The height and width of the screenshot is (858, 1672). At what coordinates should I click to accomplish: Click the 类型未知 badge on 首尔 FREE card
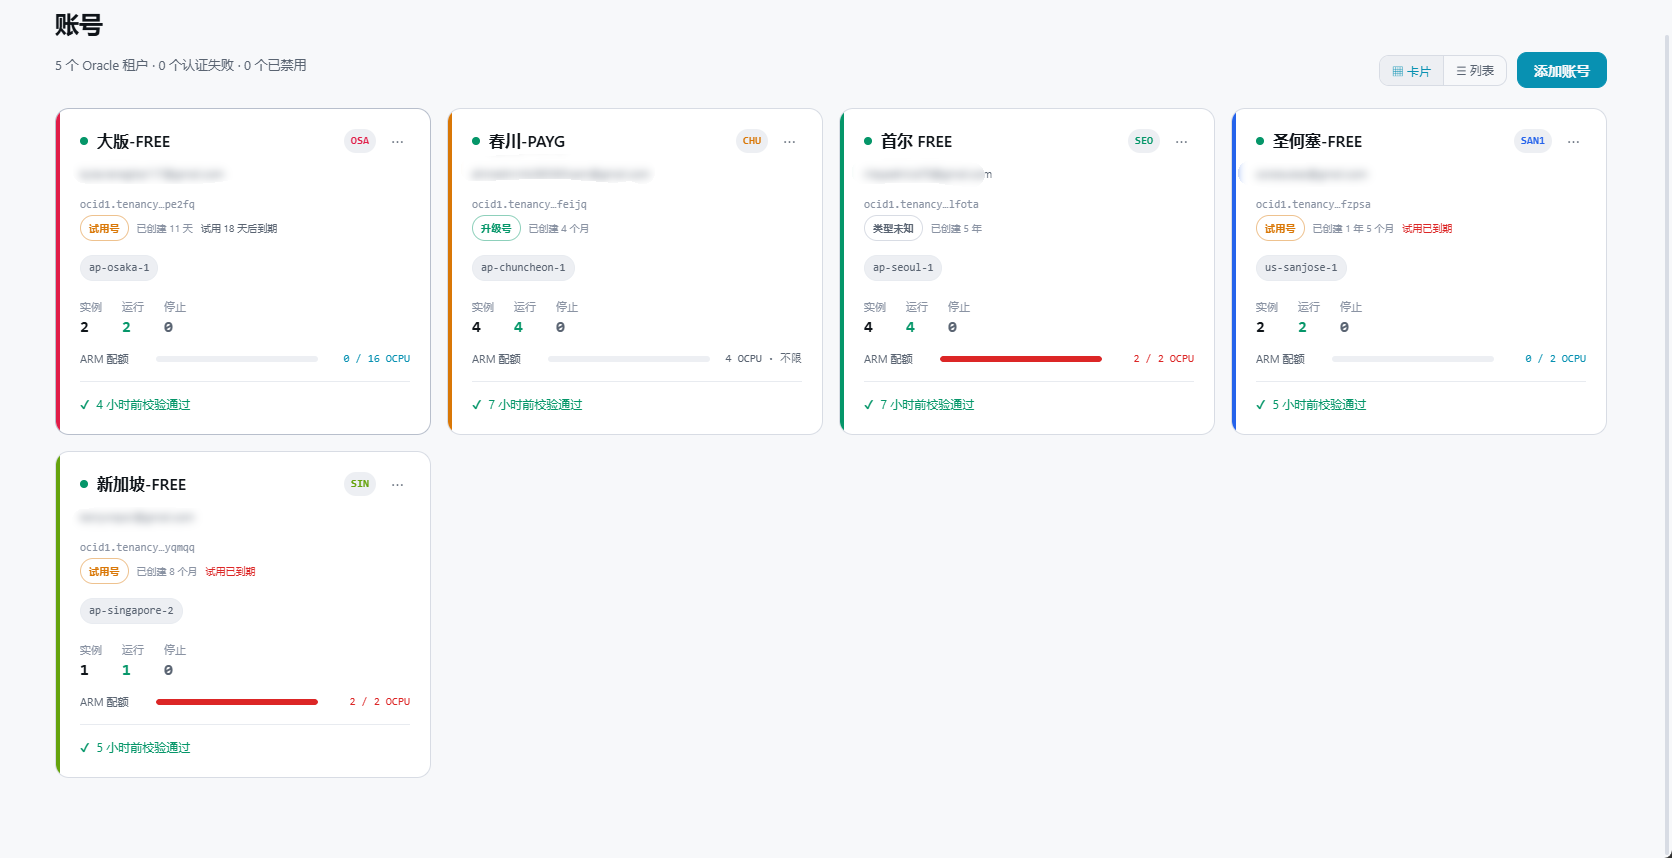pyautogui.click(x=893, y=229)
